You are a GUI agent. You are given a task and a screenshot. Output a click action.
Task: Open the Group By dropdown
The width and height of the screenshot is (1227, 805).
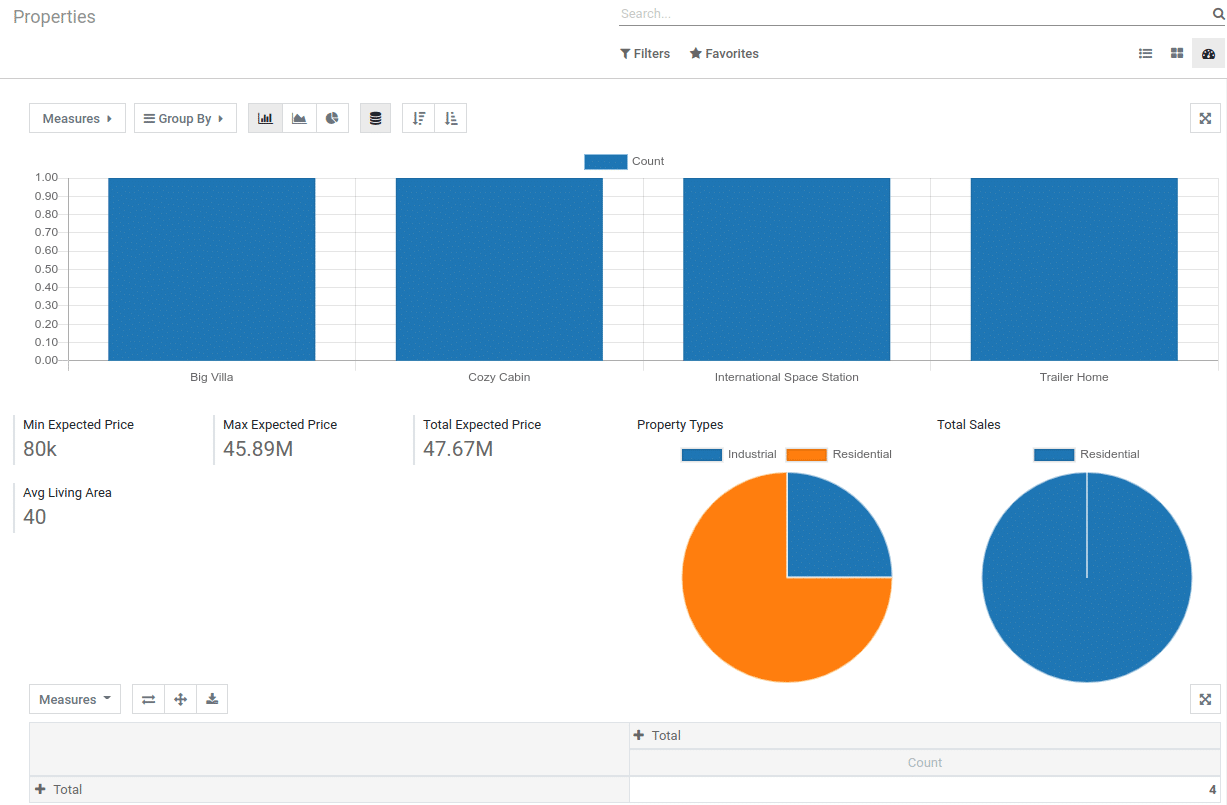tap(185, 118)
